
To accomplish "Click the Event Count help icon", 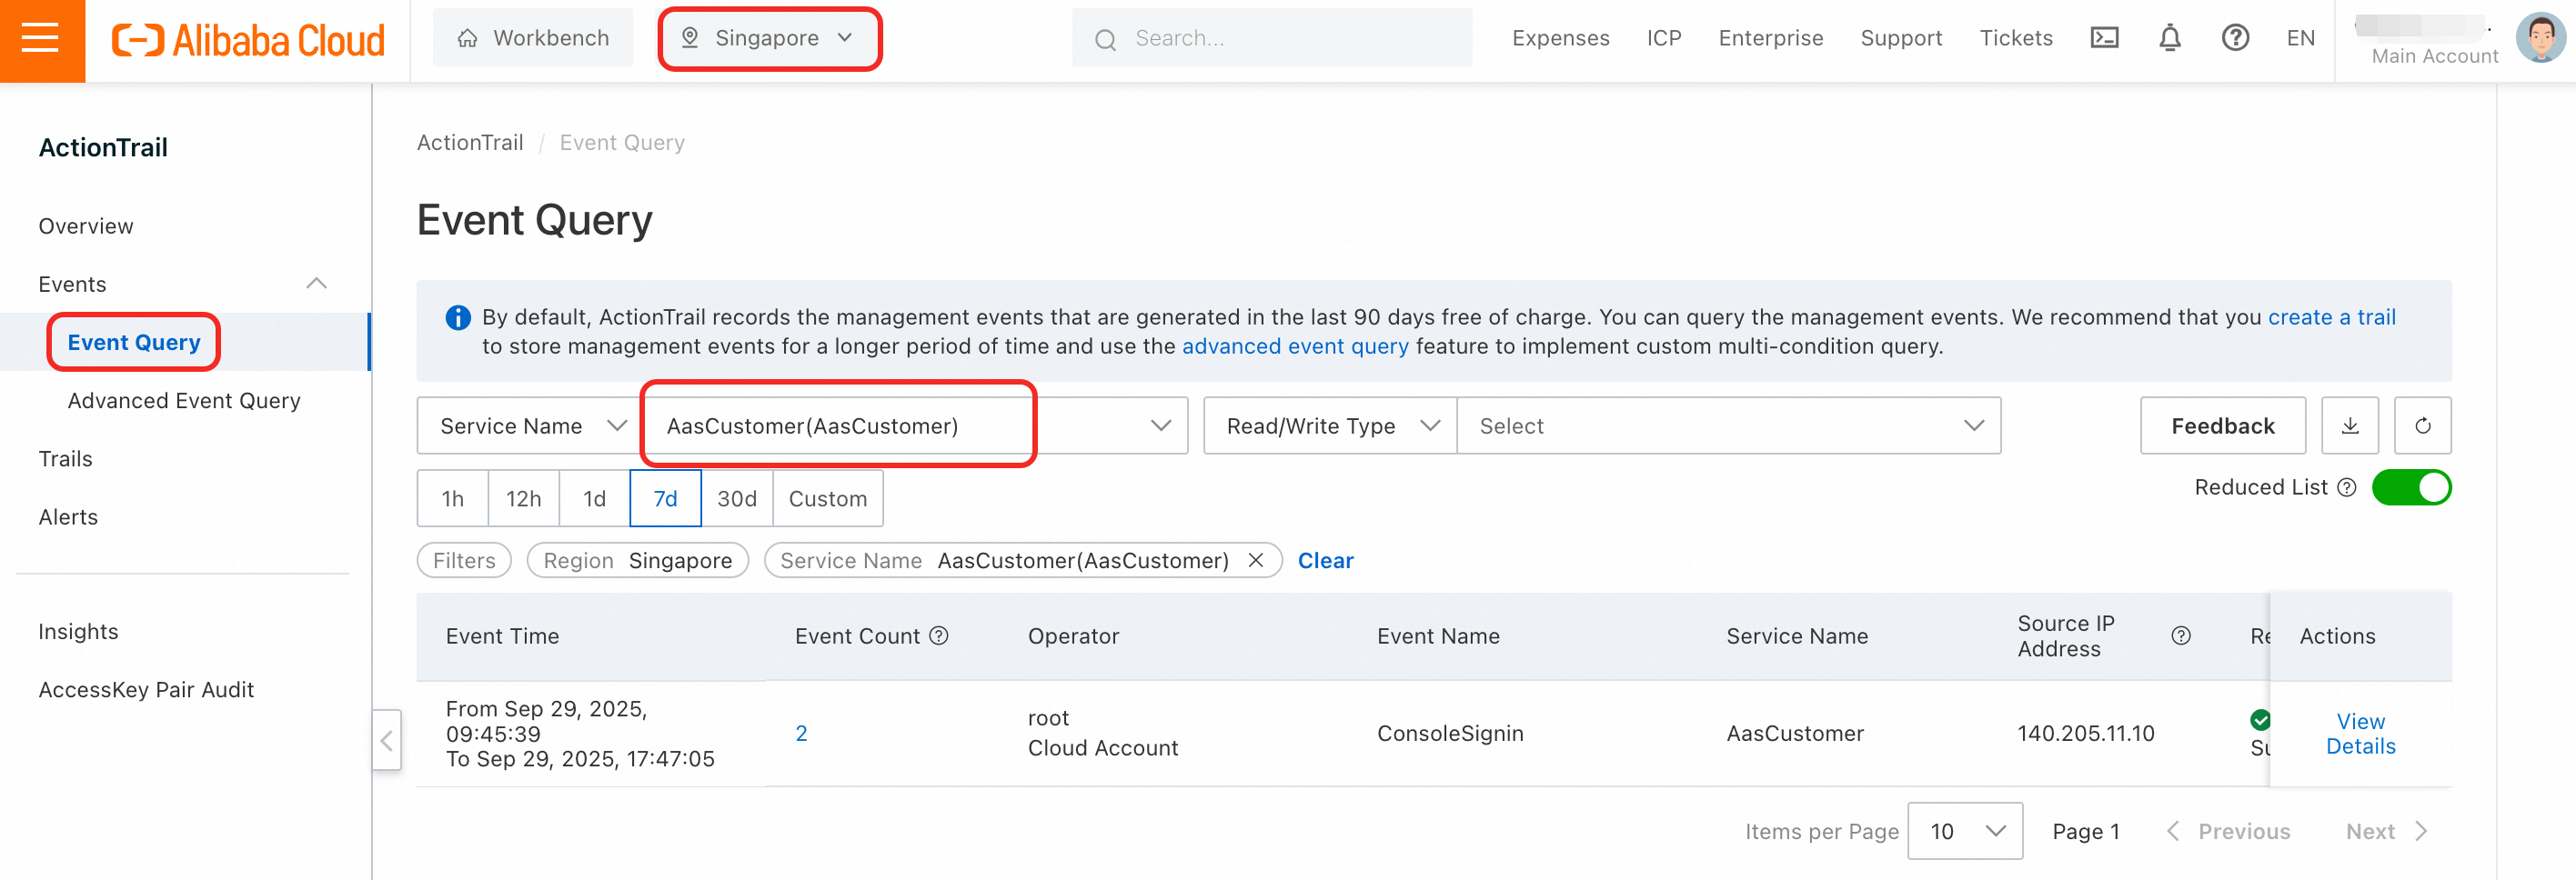I will 938,636.
